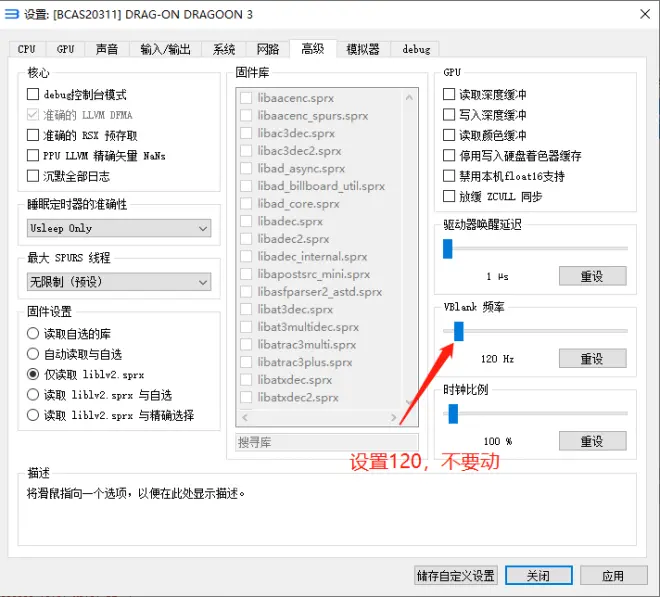Click the 关闭 button
This screenshot has height=597, width=660.
pos(538,576)
